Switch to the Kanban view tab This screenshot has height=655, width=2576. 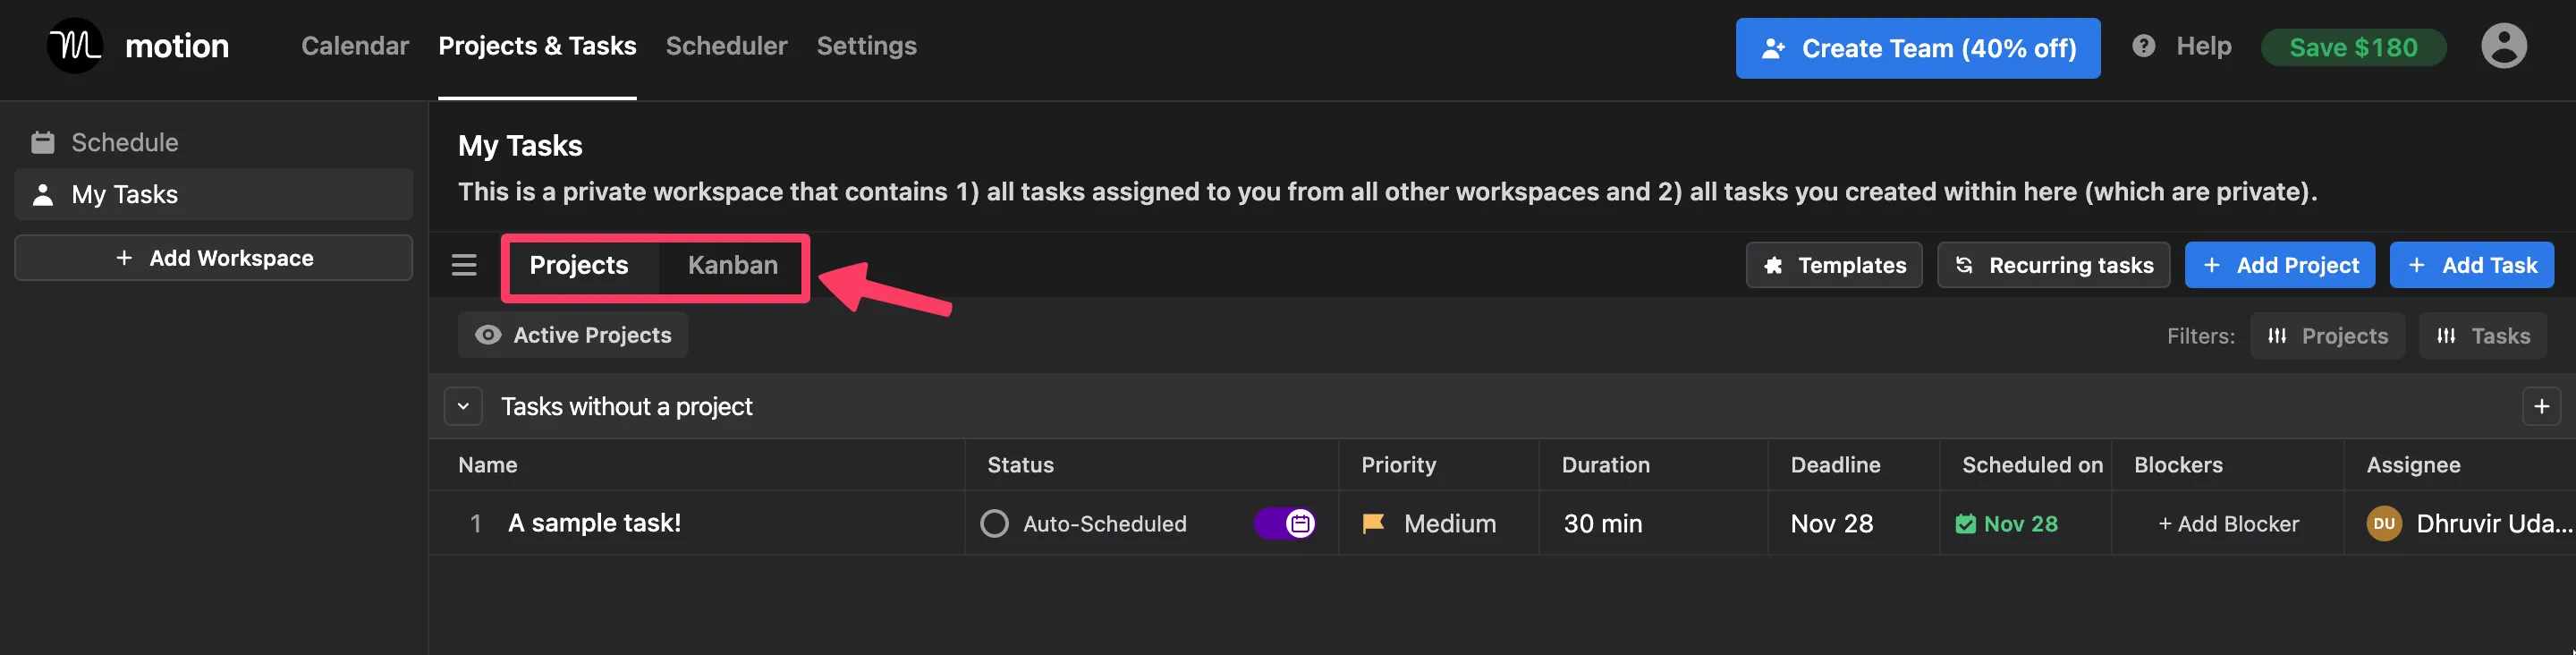(732, 265)
